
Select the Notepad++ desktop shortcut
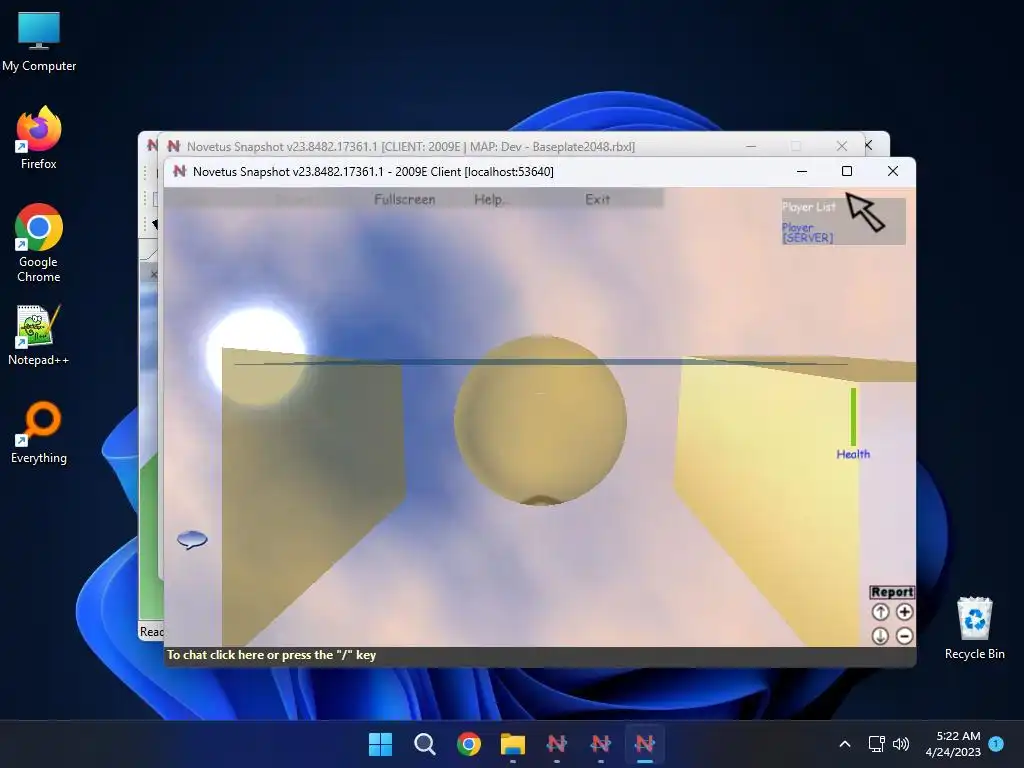39,335
